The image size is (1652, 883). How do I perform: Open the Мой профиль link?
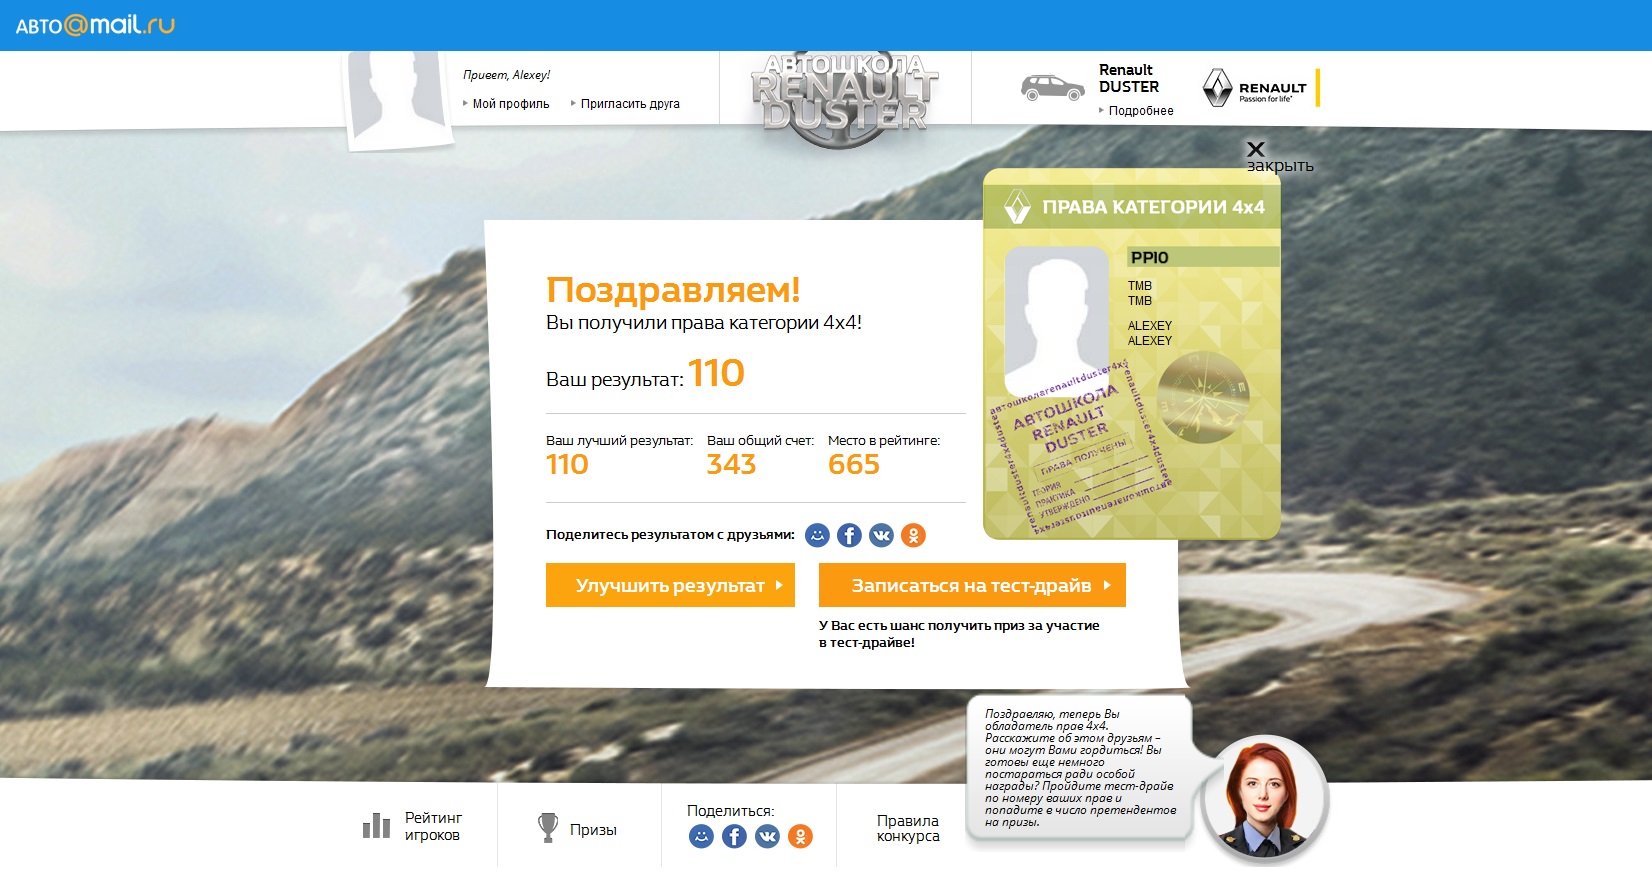coord(510,104)
